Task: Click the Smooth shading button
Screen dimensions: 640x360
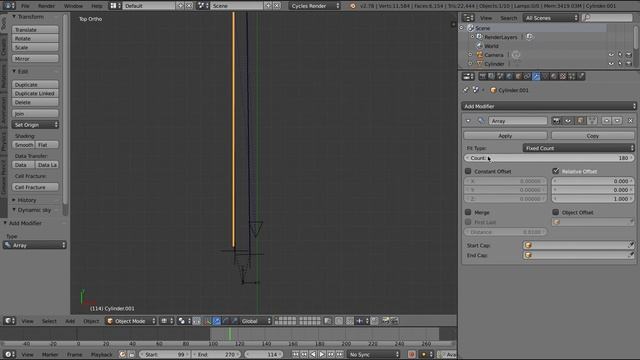Action: coord(24,144)
